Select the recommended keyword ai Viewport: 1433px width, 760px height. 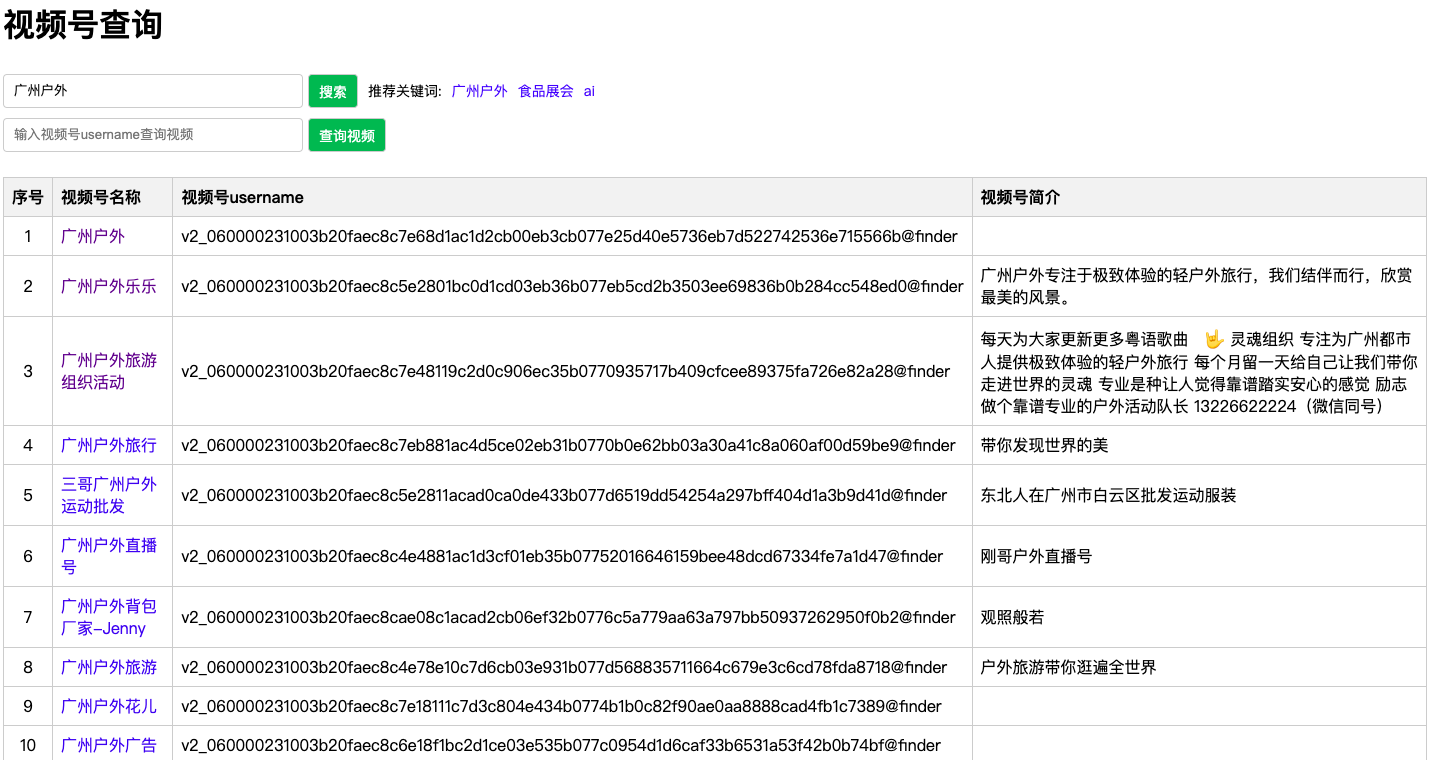[589, 91]
